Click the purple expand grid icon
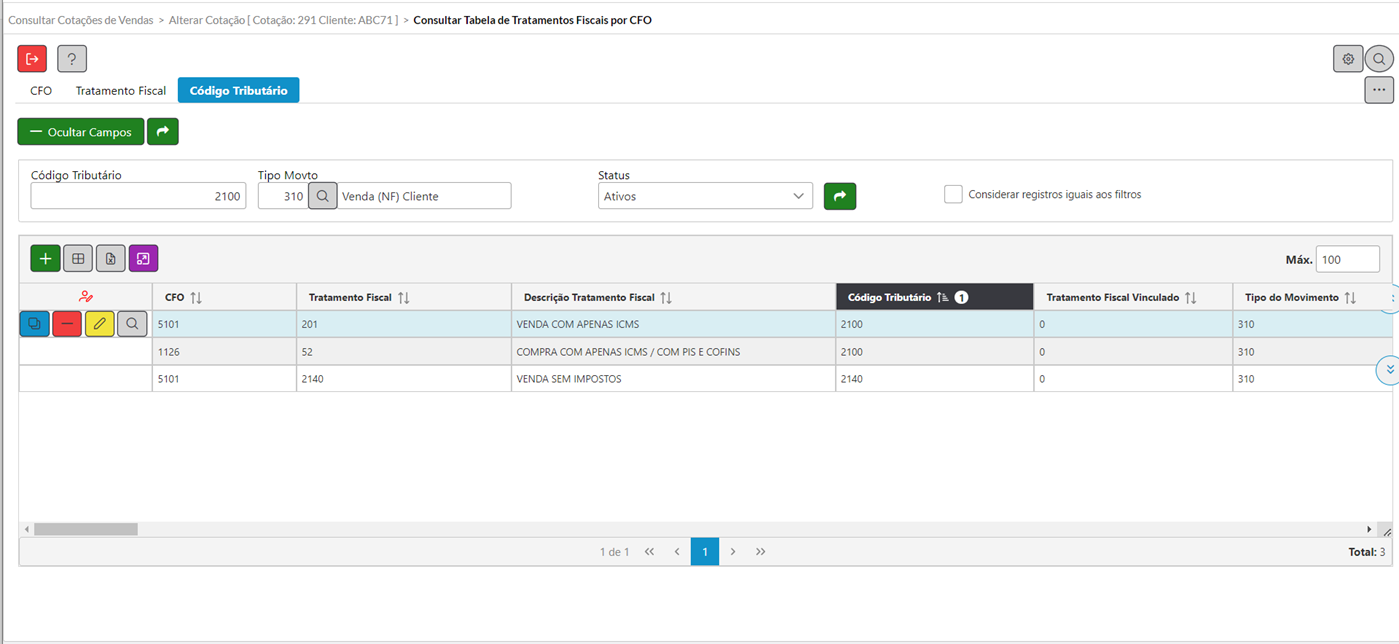 tap(143, 259)
